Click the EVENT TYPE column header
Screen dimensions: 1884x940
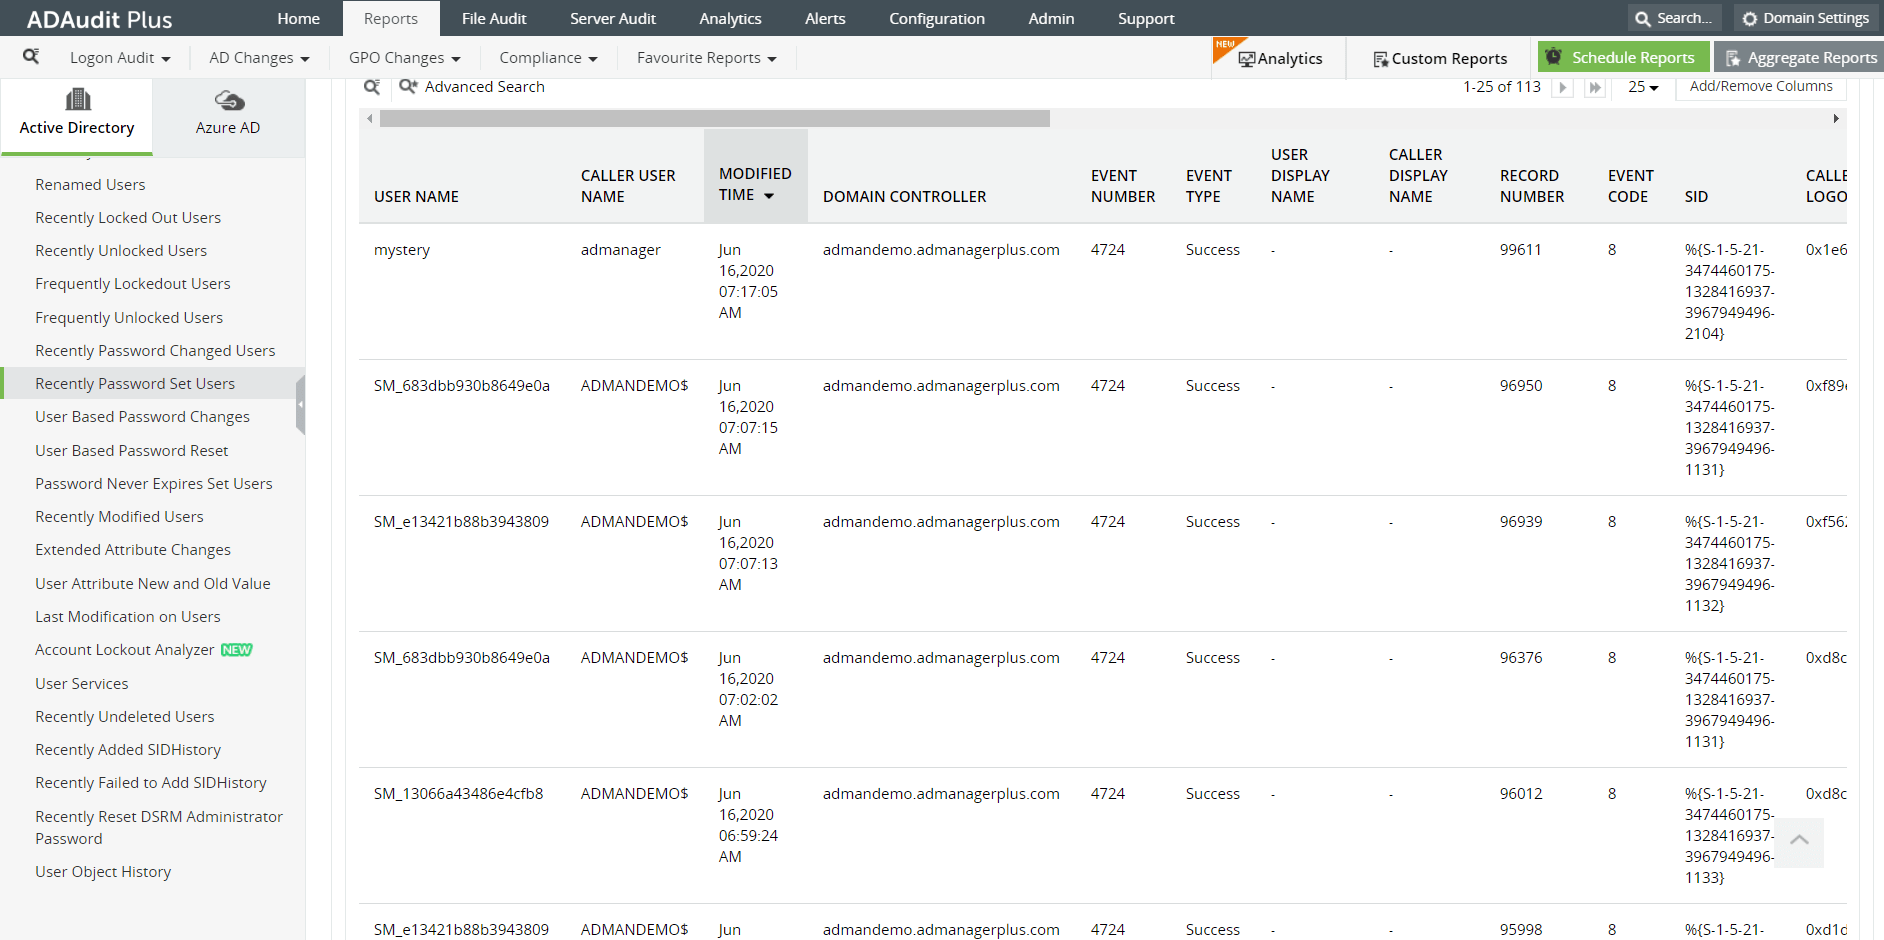coord(1209,186)
